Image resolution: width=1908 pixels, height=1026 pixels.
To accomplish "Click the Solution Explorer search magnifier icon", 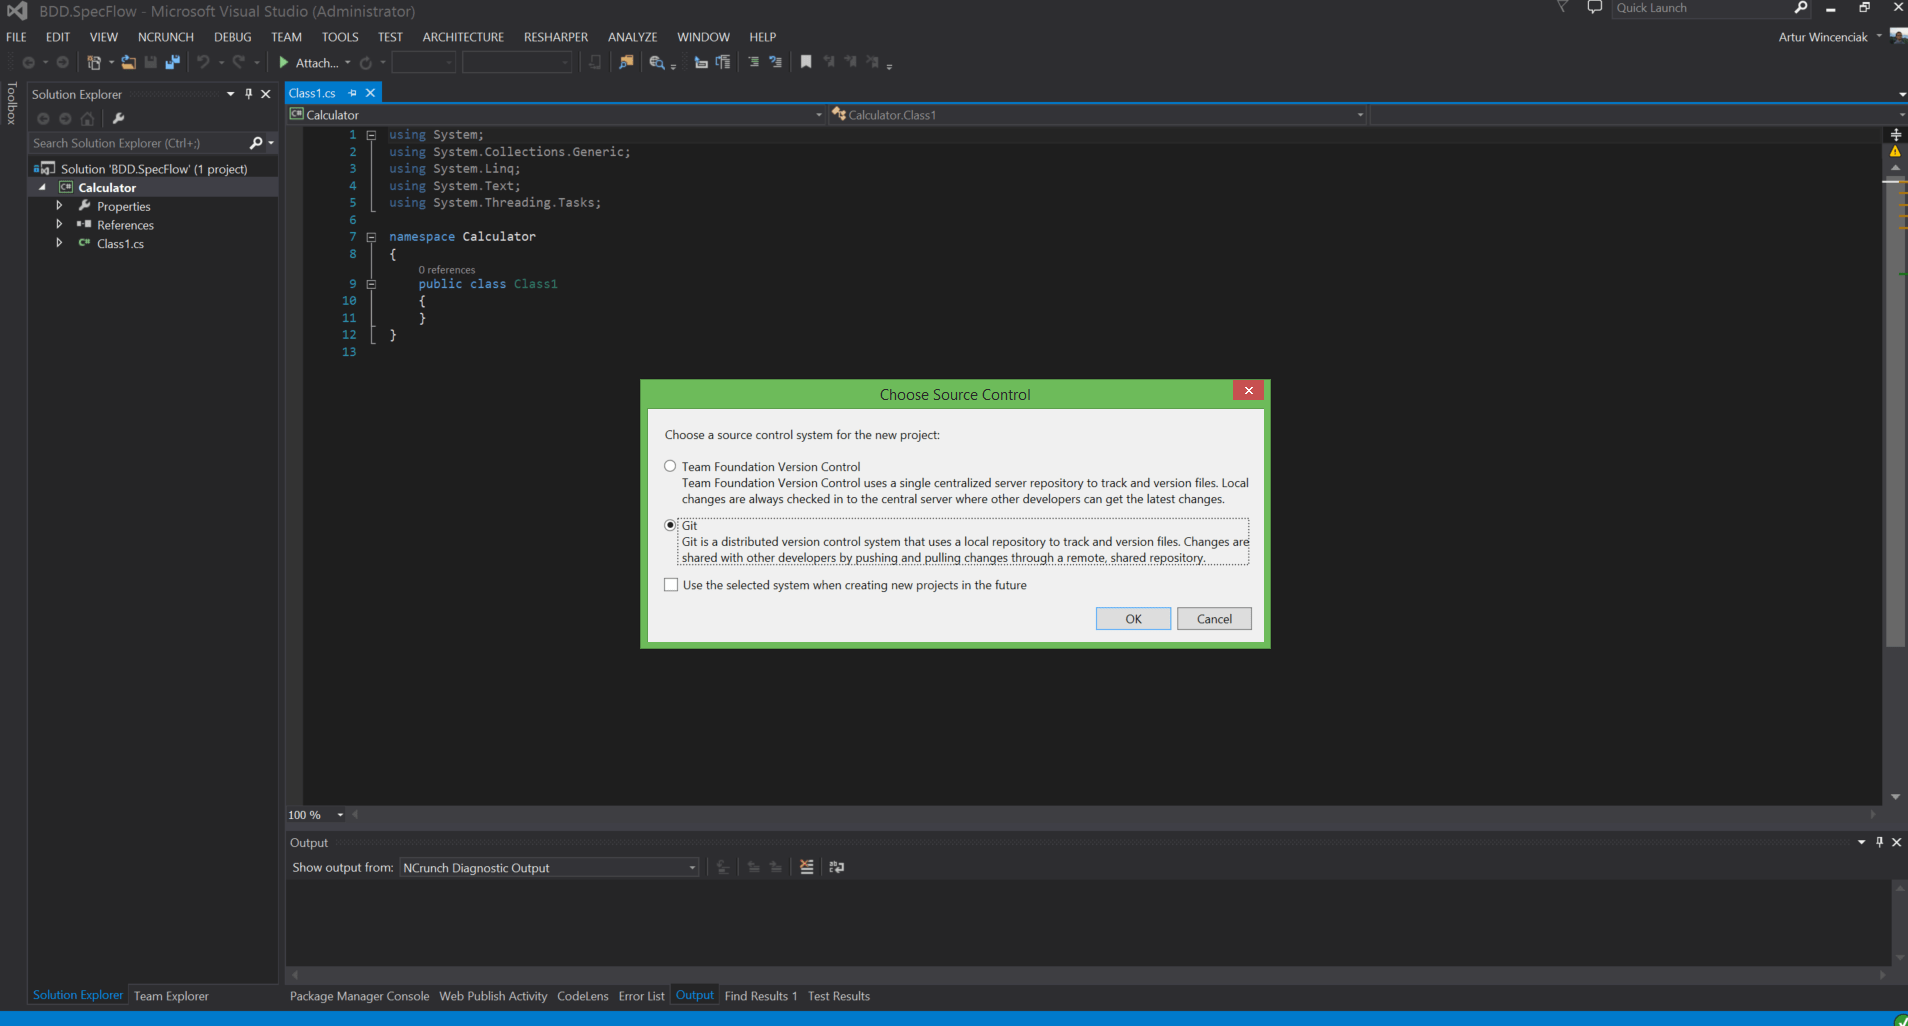I will [256, 143].
